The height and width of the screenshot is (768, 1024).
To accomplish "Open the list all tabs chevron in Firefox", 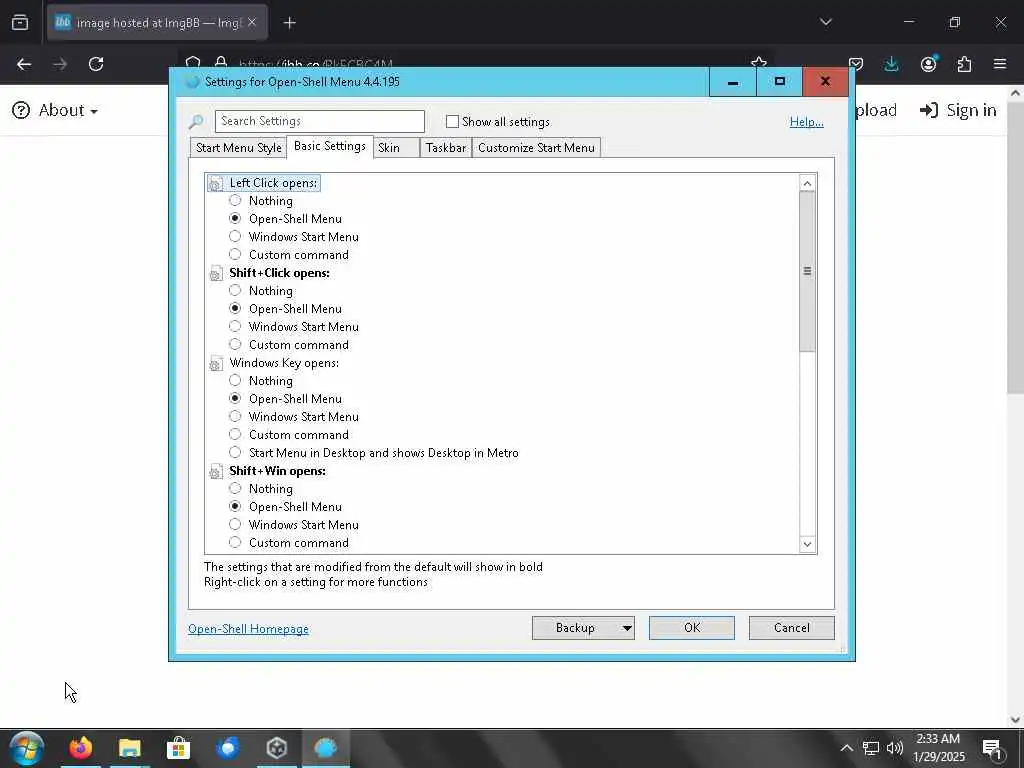I will (825, 22).
